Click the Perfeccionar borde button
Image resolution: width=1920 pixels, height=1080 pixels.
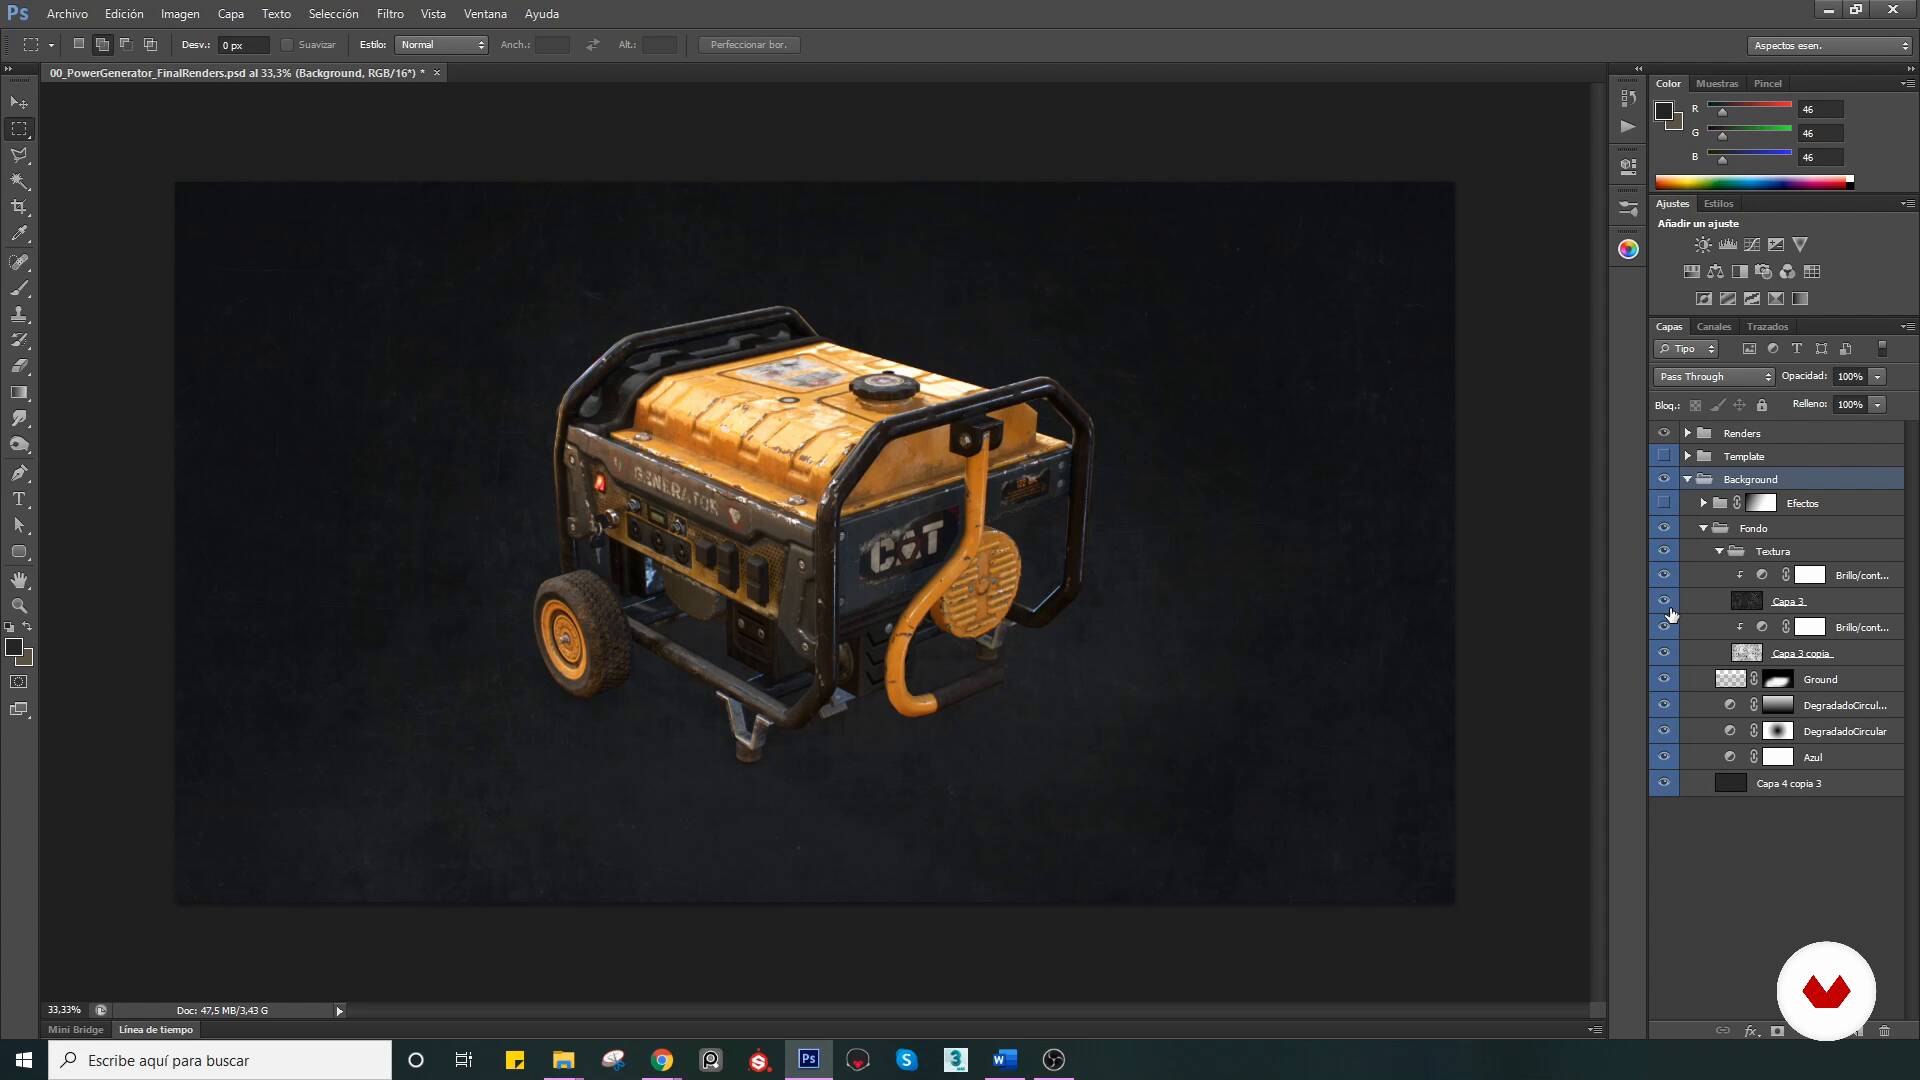pos(749,45)
